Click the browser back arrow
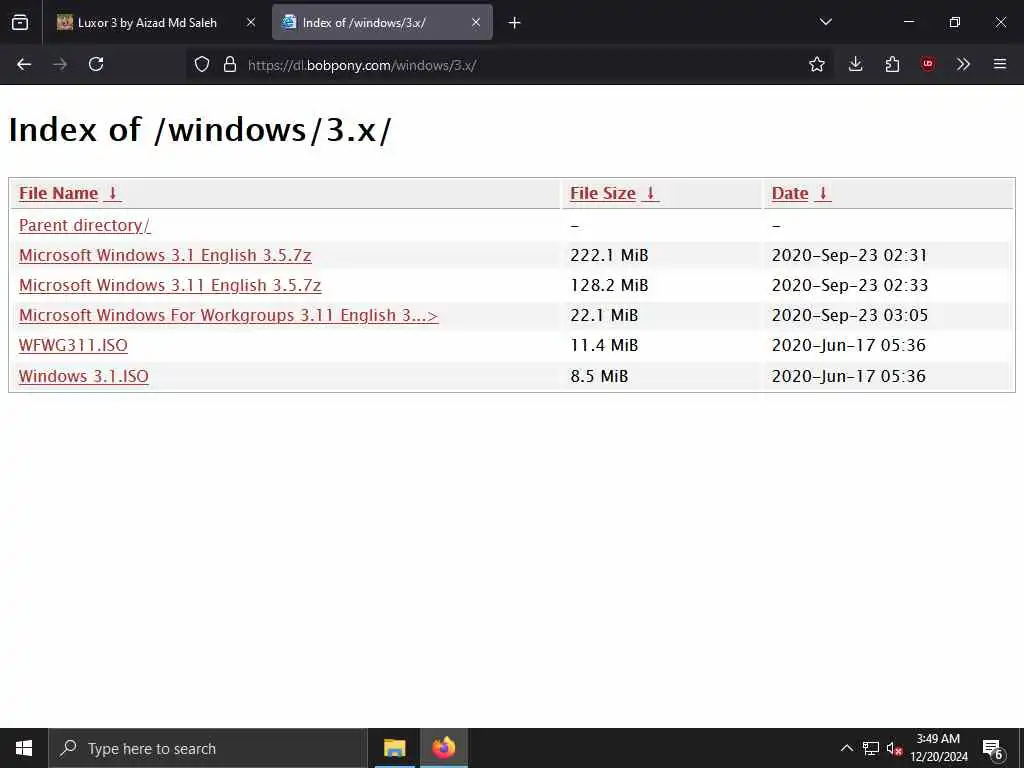 (x=24, y=64)
